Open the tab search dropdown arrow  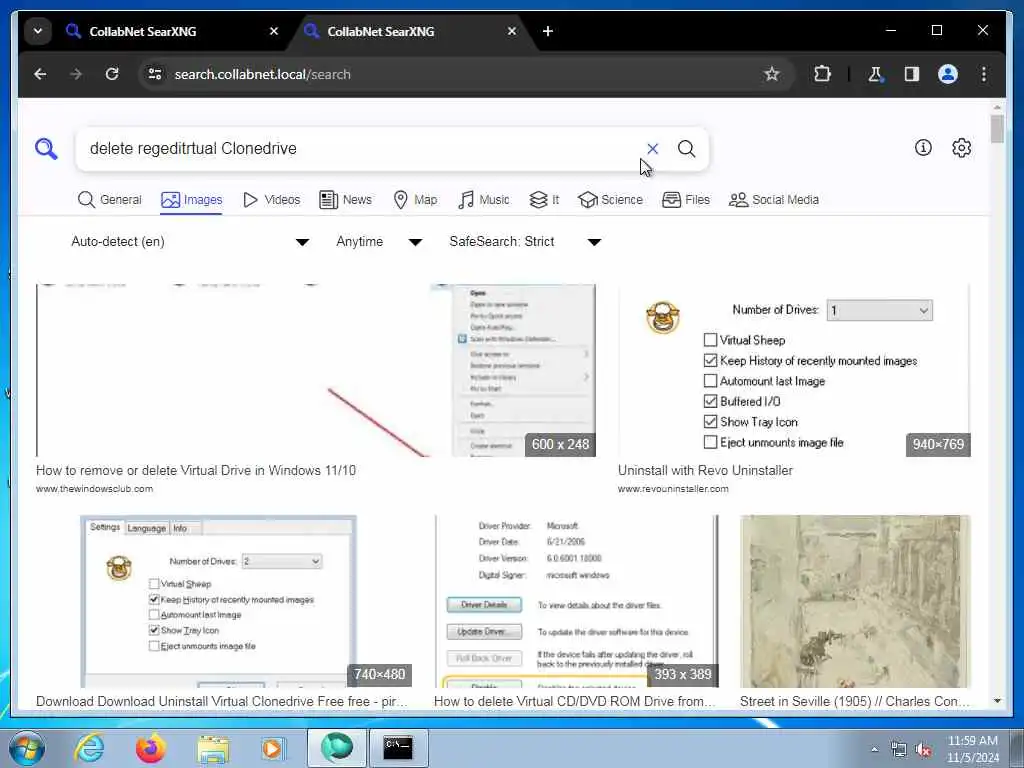coord(38,31)
